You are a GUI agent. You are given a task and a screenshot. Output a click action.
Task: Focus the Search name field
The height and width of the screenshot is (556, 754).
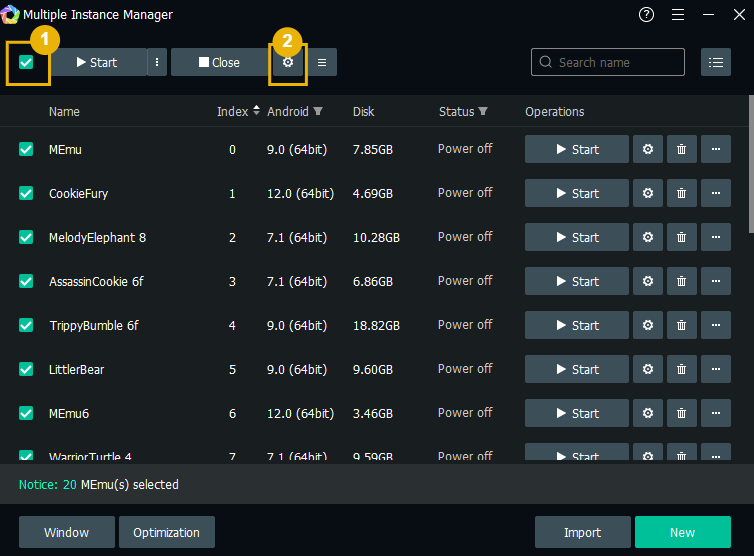click(x=608, y=62)
